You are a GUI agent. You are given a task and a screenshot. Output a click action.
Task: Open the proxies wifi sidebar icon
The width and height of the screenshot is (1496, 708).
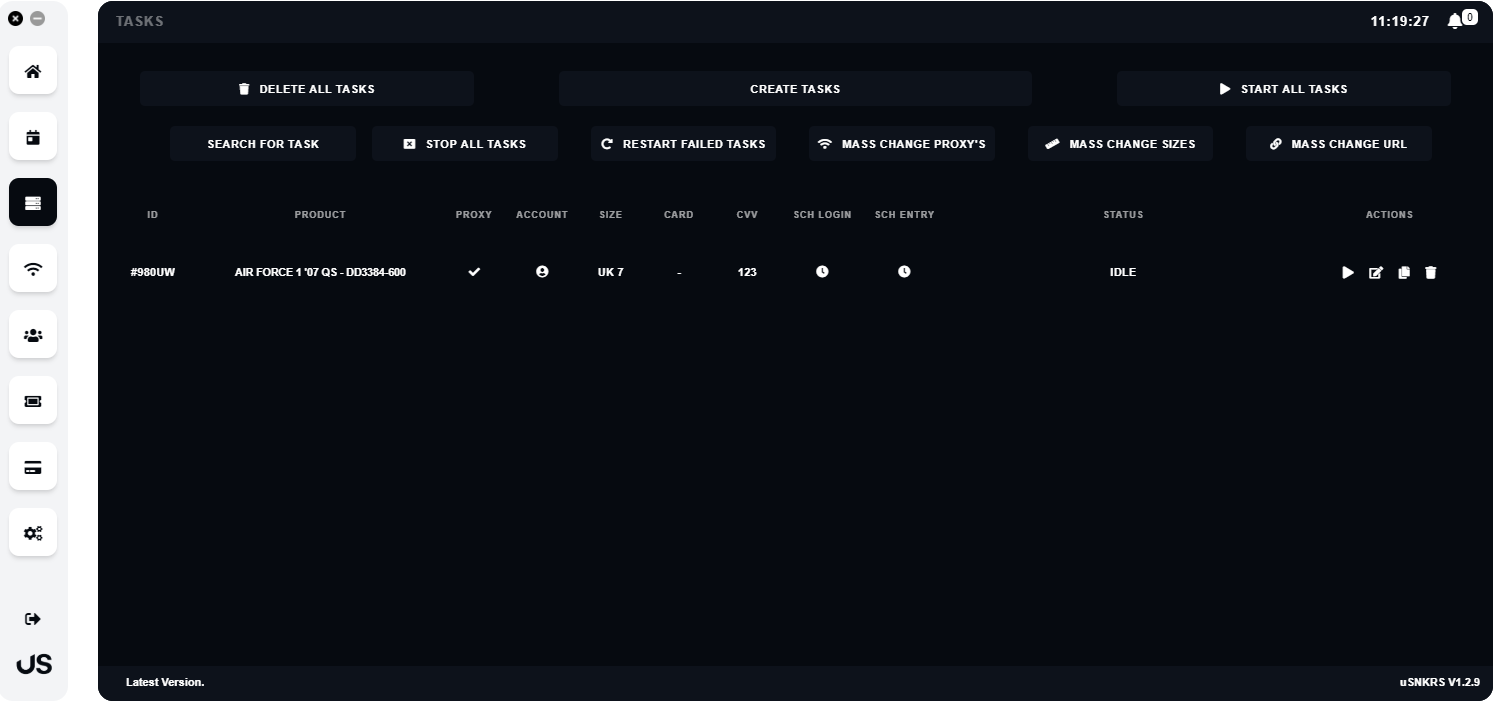click(x=33, y=269)
